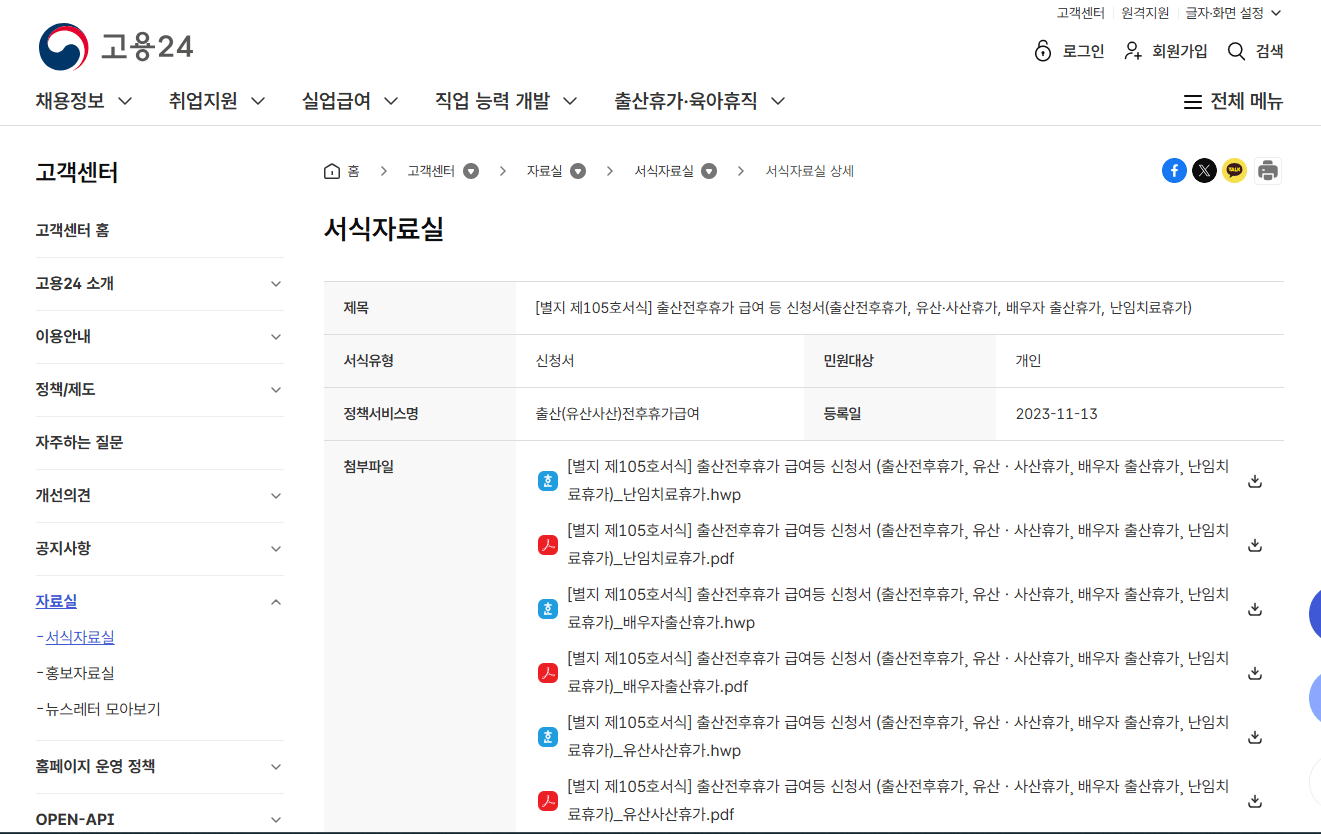Download the 배우자출산휴가 PDF file
This screenshot has width=1321, height=834.
1254,672
